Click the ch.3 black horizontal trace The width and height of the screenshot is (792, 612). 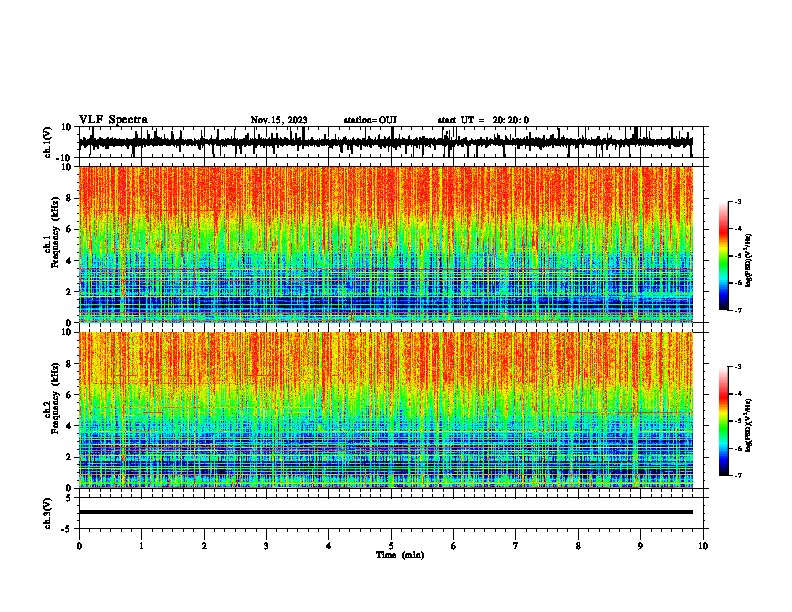pyautogui.click(x=385, y=512)
